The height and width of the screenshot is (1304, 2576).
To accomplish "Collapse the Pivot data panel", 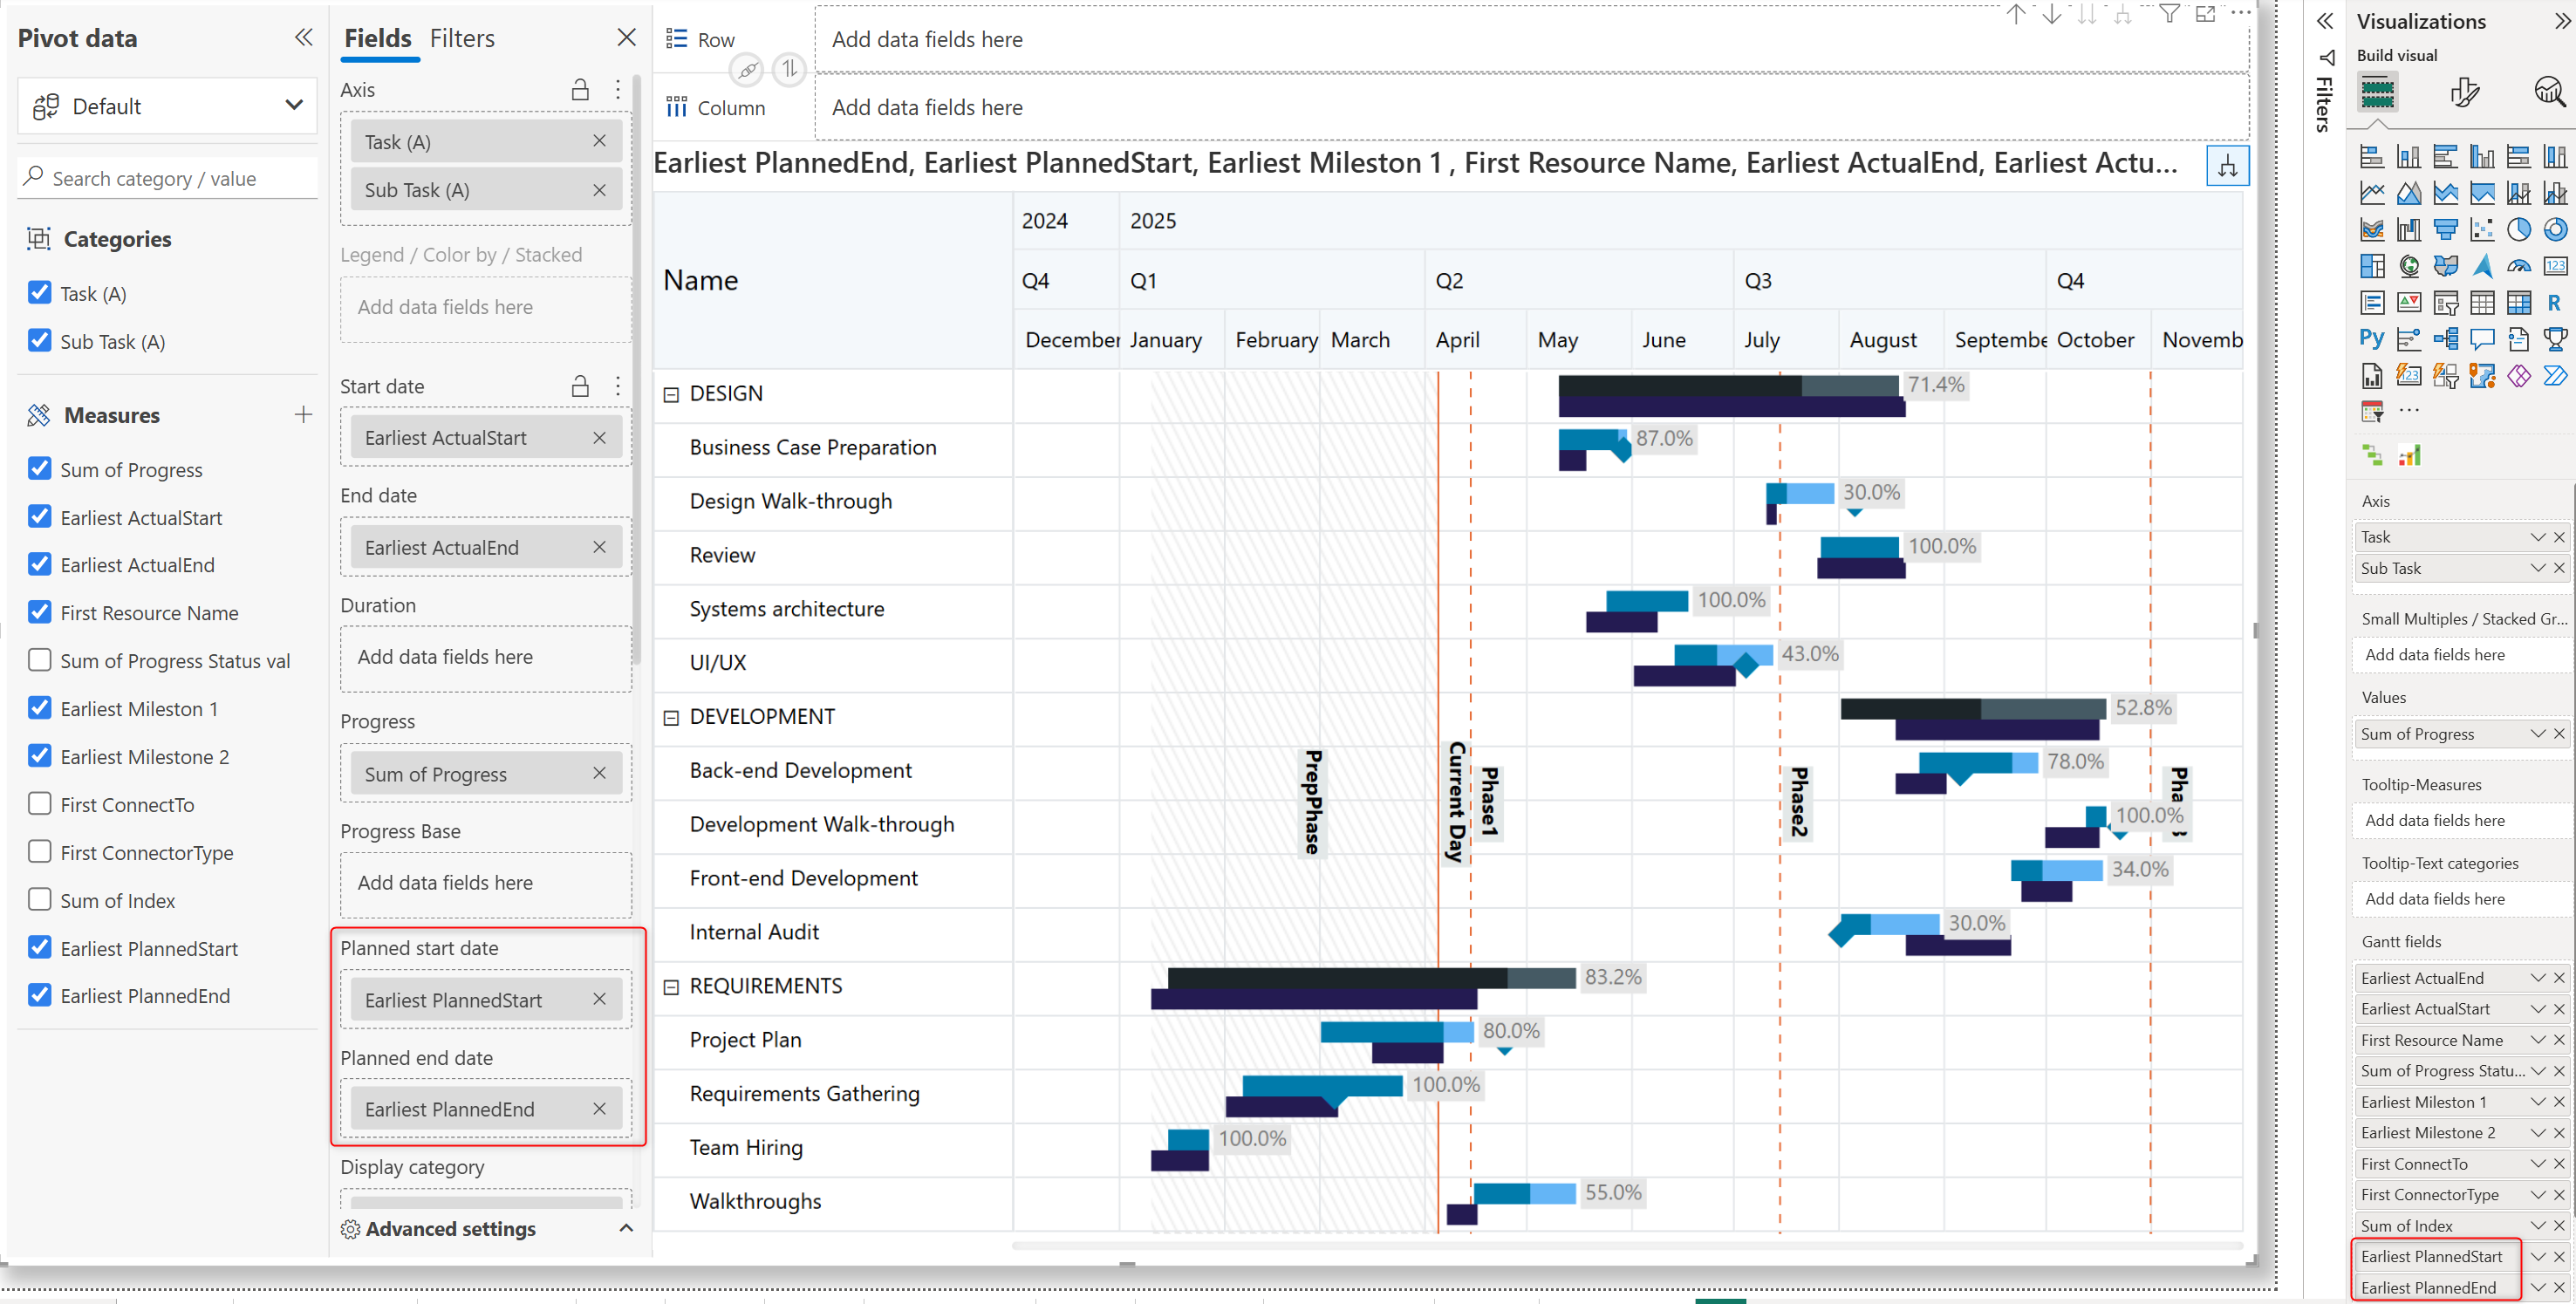I will tap(303, 38).
